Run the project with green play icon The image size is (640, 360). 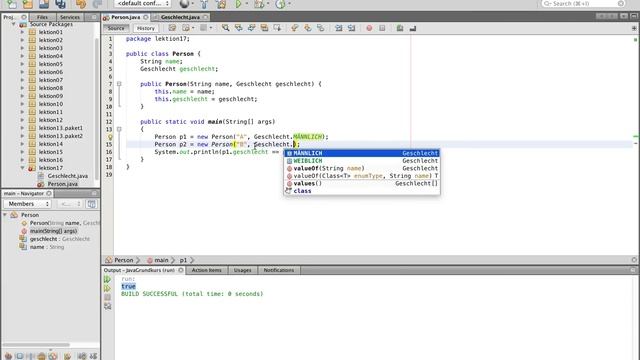[x=238, y=4]
